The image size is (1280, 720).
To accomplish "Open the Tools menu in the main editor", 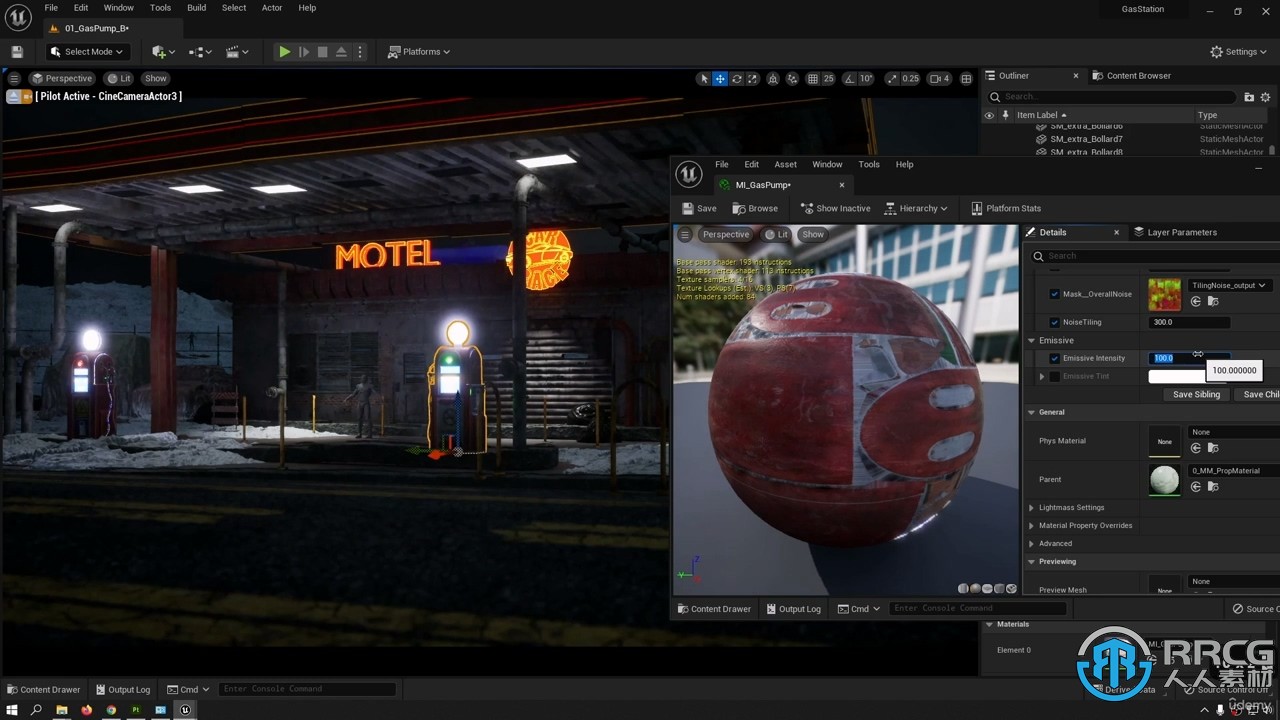I will pyautogui.click(x=160, y=8).
